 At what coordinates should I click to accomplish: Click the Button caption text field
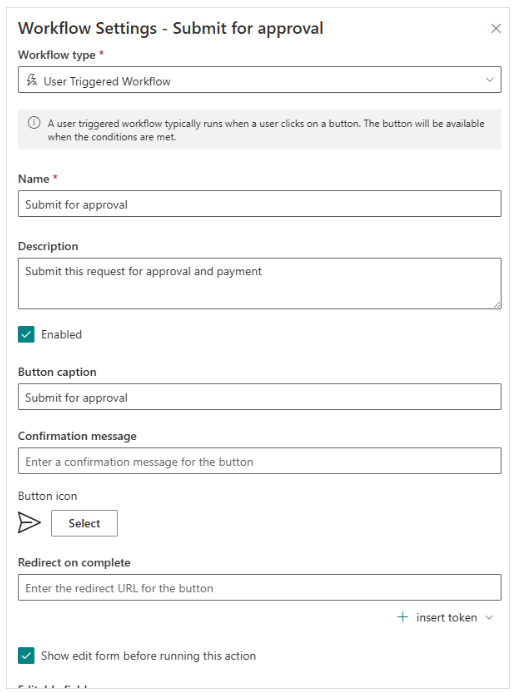click(x=260, y=397)
